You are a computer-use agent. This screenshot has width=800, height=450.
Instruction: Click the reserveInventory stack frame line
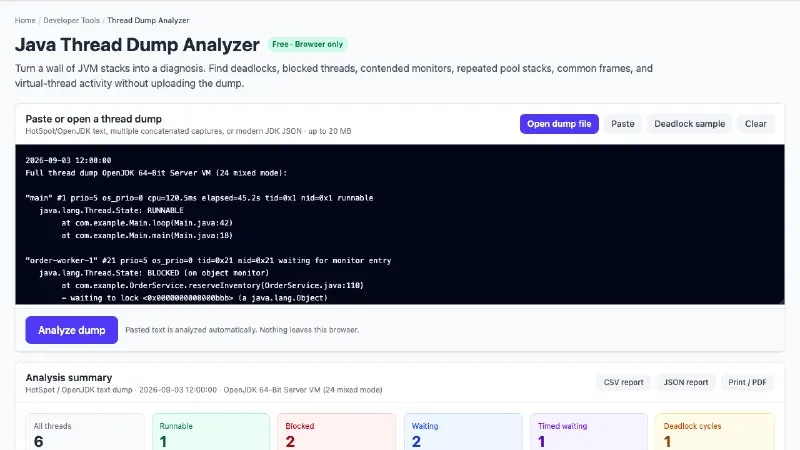(213, 285)
